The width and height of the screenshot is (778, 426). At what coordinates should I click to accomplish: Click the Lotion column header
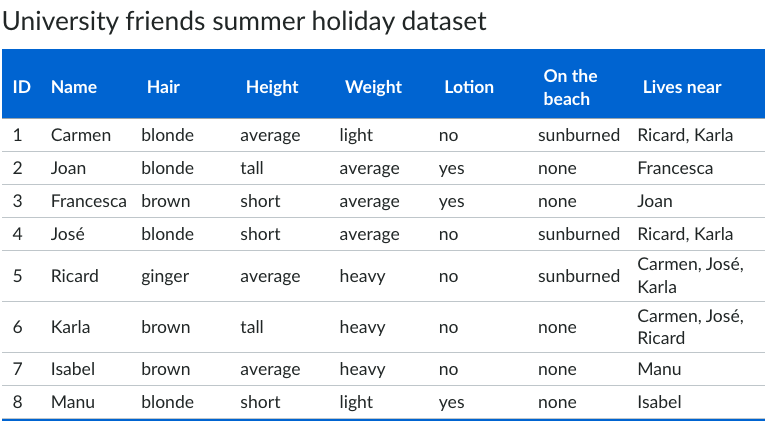tap(469, 87)
